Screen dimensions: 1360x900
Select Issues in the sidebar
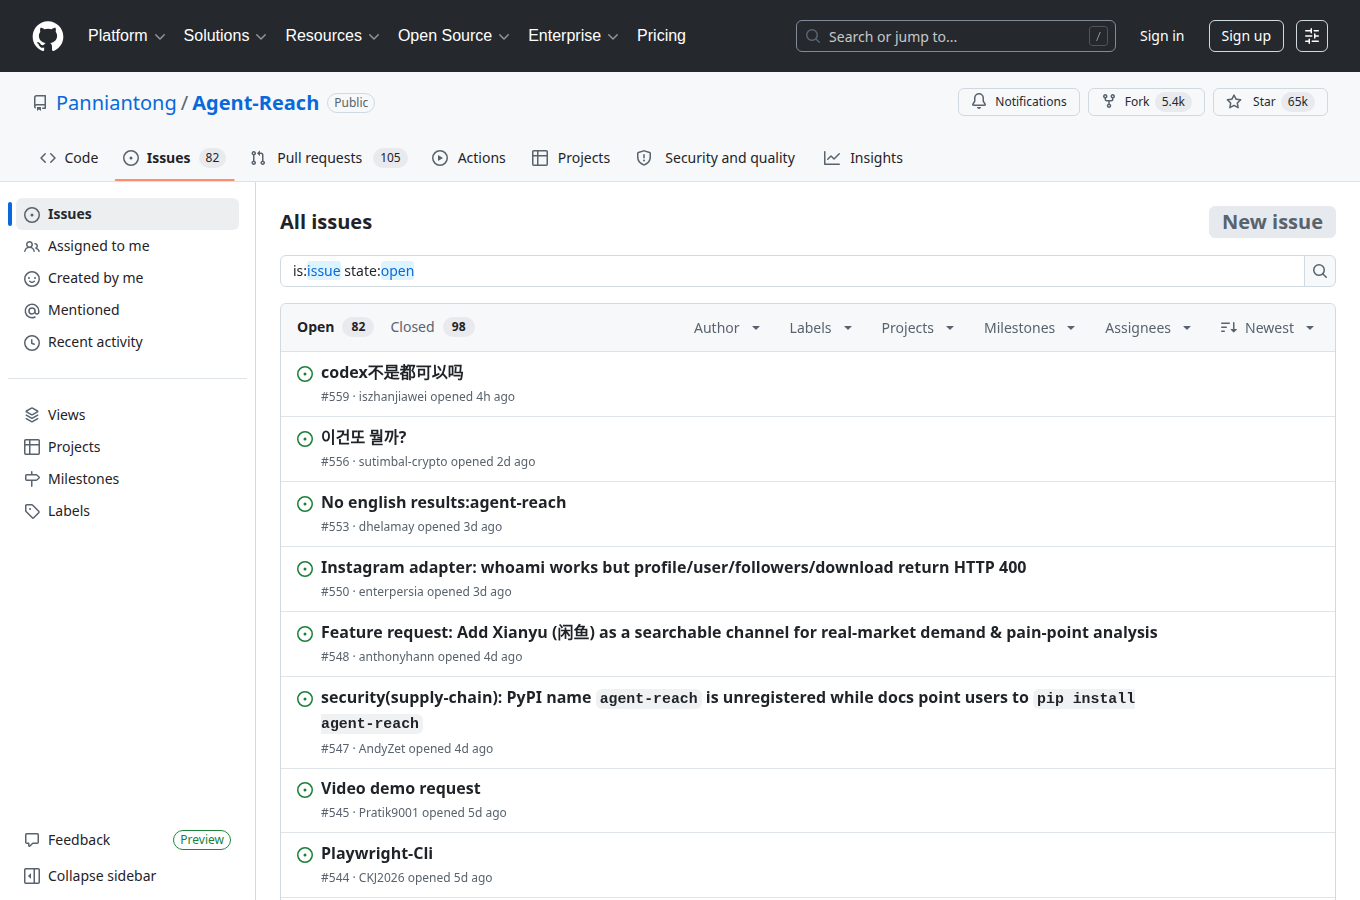[127, 214]
